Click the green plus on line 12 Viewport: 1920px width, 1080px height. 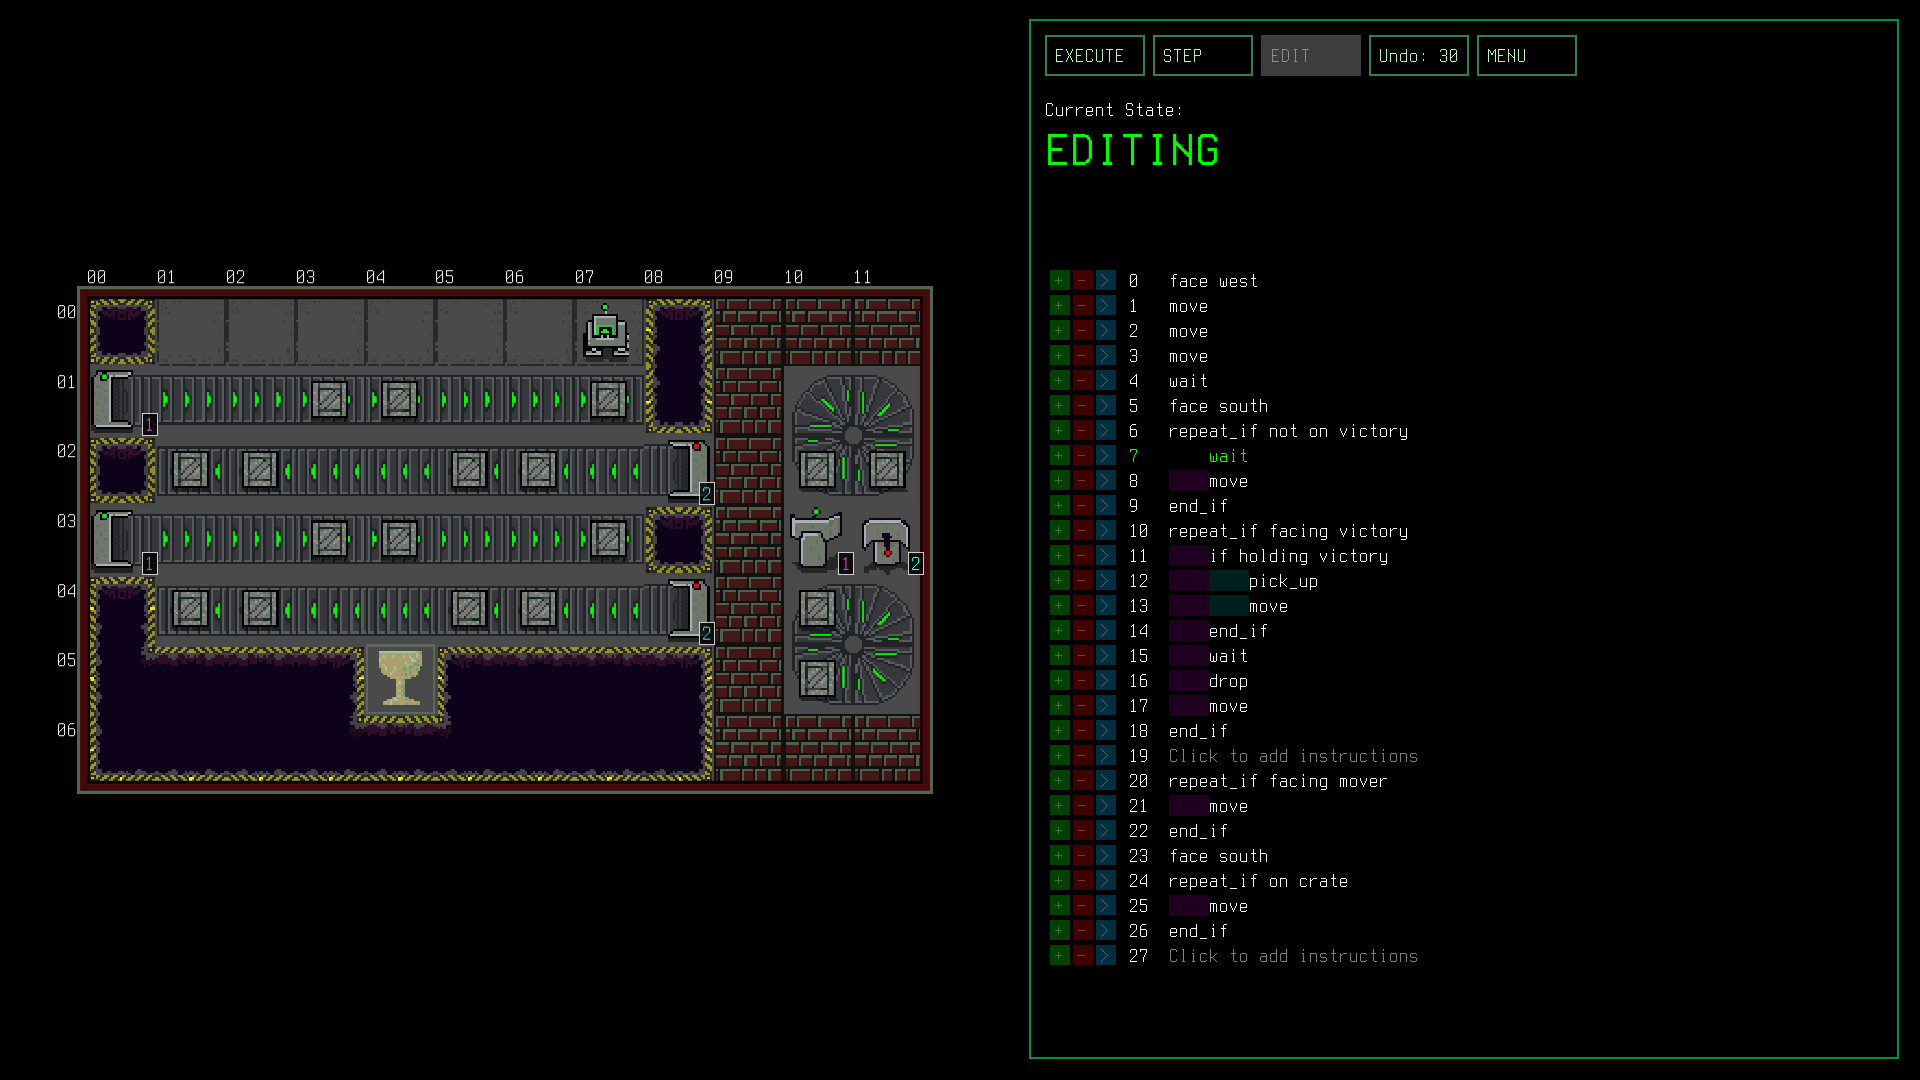tap(1059, 581)
